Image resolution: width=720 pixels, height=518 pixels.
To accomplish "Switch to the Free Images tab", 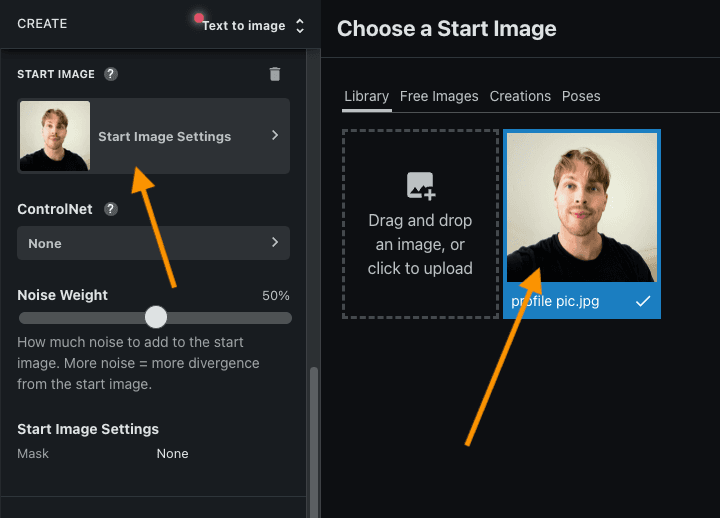I will click(x=439, y=96).
